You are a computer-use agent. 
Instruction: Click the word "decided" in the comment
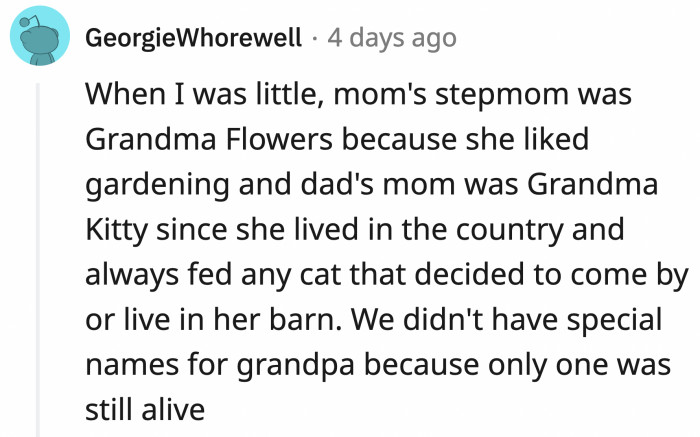tap(466, 276)
